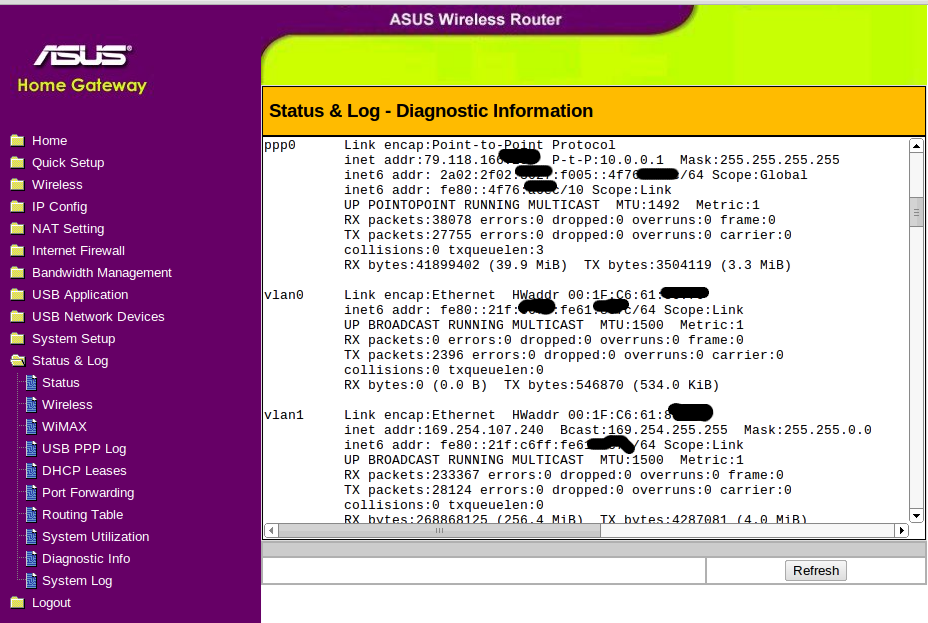Click the page icon beside Diagnostic Info
928x623 pixels.
[31, 559]
